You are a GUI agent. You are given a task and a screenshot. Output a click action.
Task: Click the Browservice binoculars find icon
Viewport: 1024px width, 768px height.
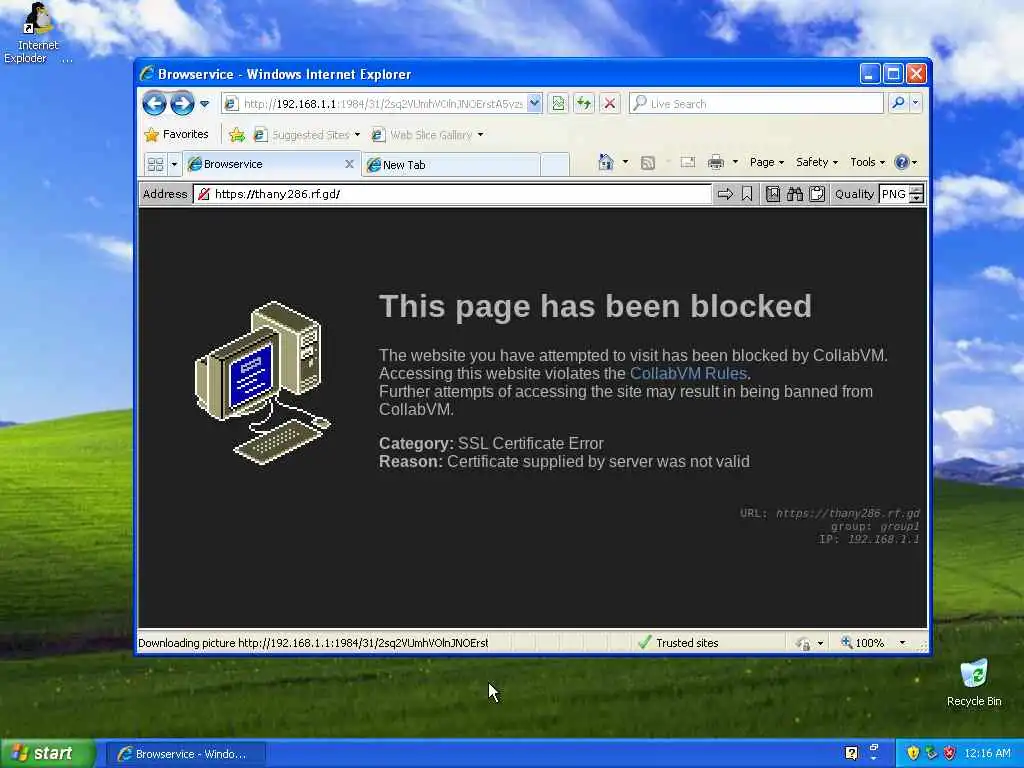[795, 194]
